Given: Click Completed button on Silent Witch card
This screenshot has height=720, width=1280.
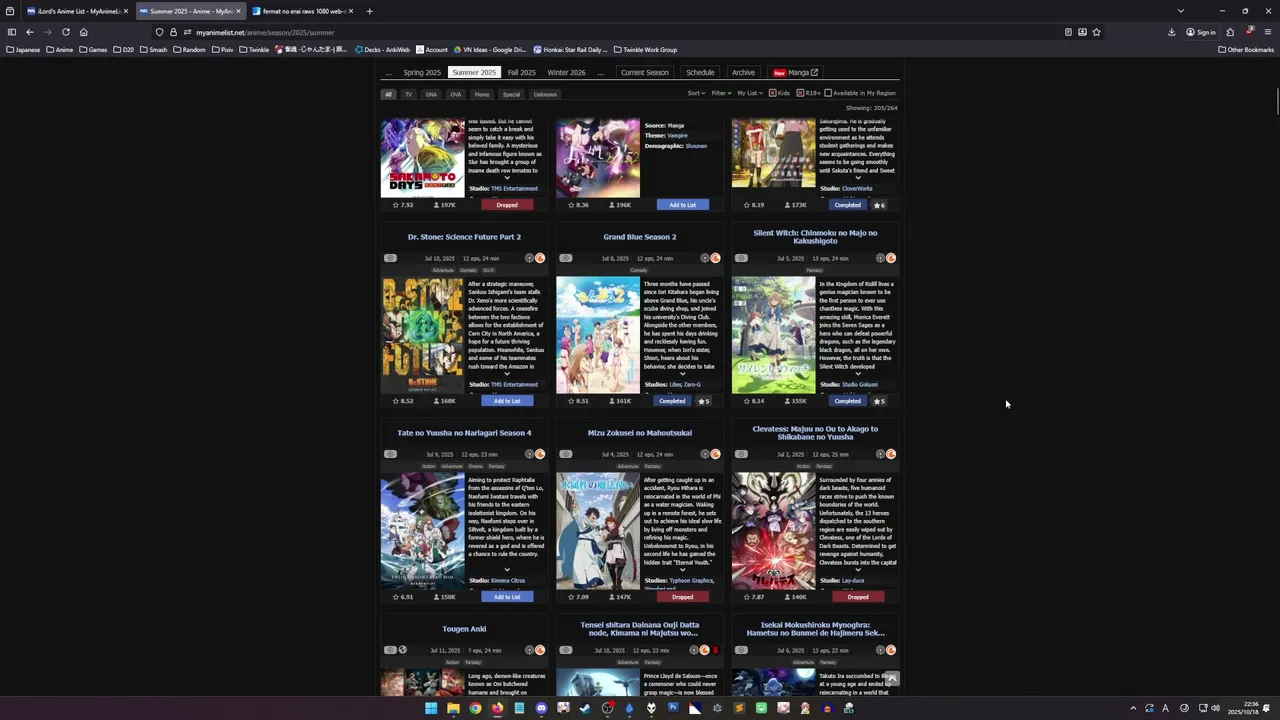Looking at the screenshot, I should [x=847, y=401].
